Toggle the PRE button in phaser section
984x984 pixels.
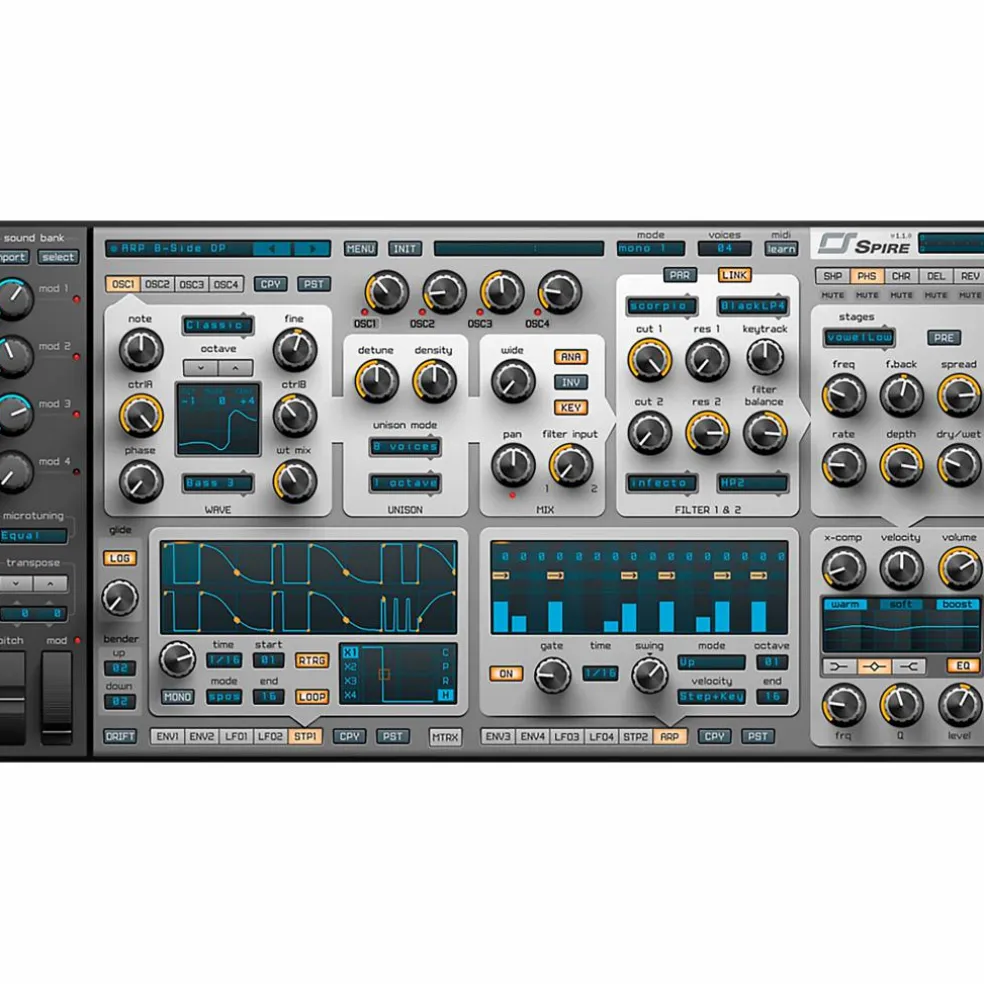pyautogui.click(x=944, y=338)
